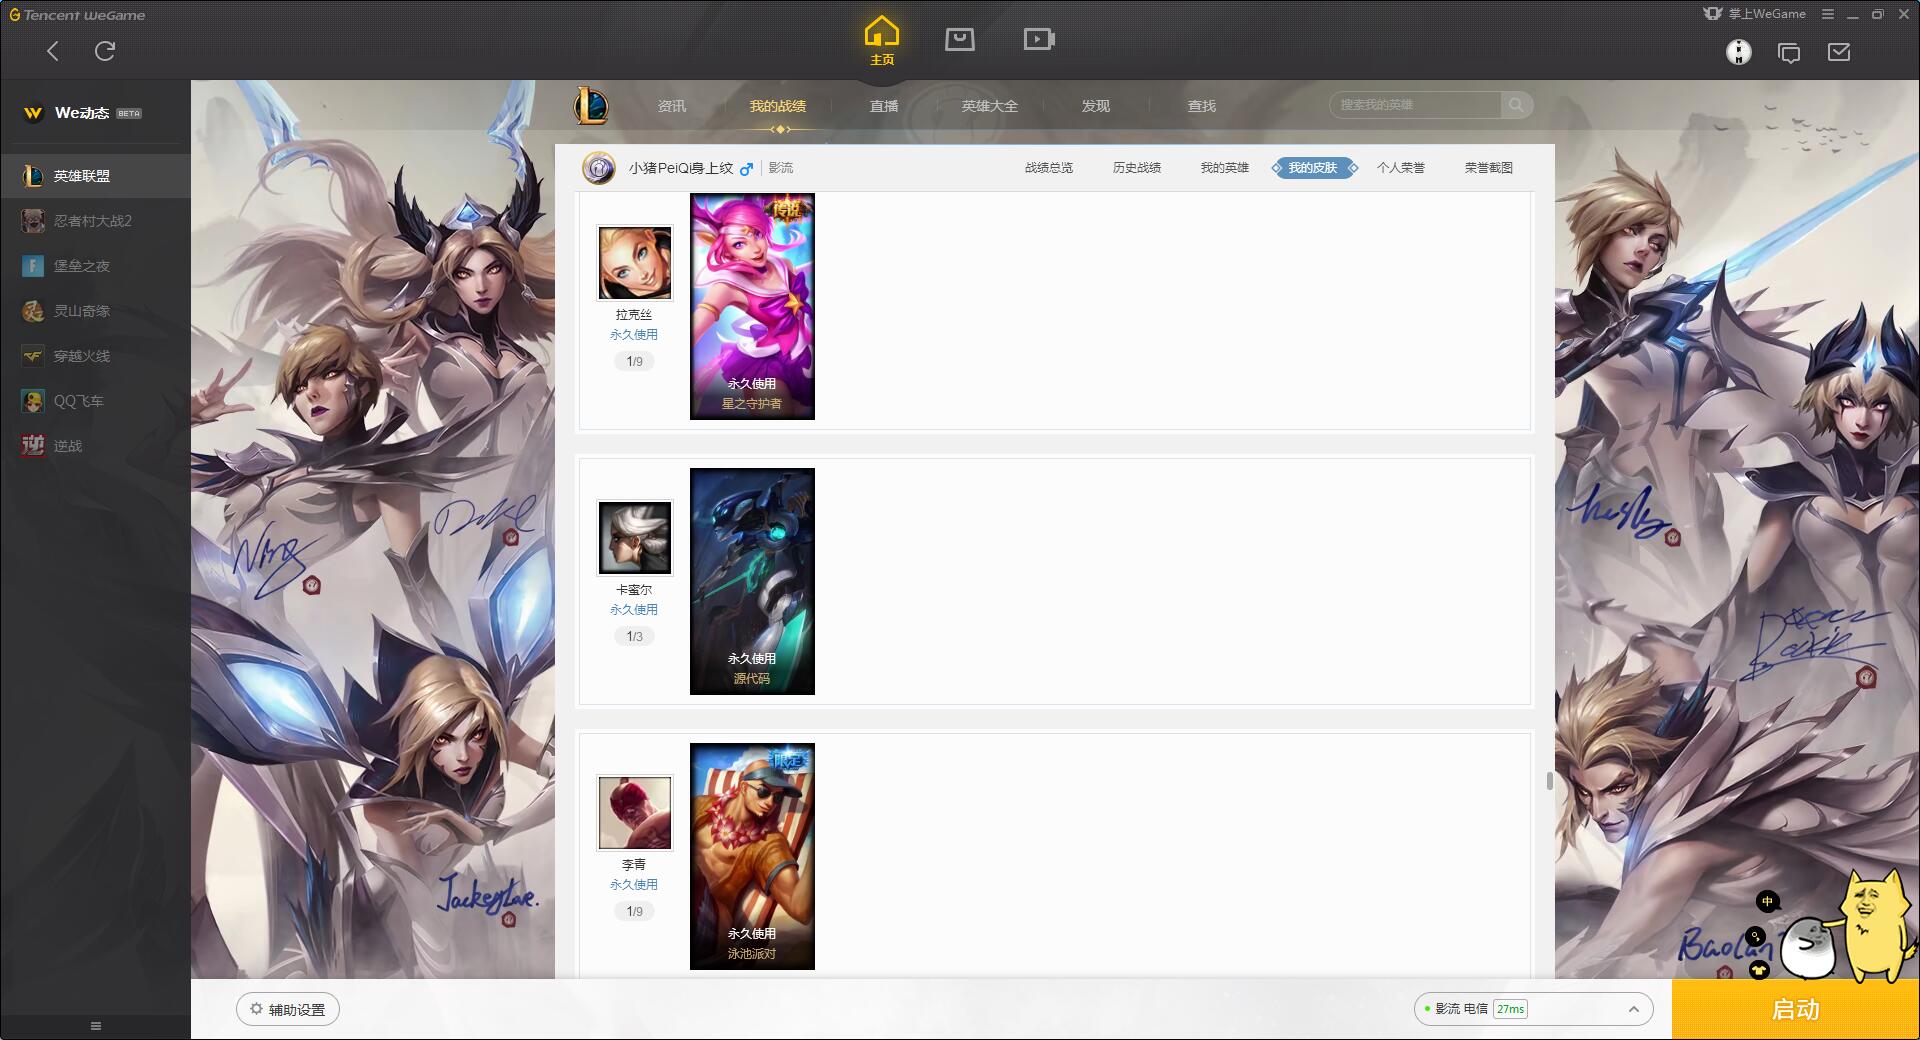This screenshot has height=1040, width=1920.
Task: Switch to 我的英雄 sub-tab
Action: (1225, 168)
